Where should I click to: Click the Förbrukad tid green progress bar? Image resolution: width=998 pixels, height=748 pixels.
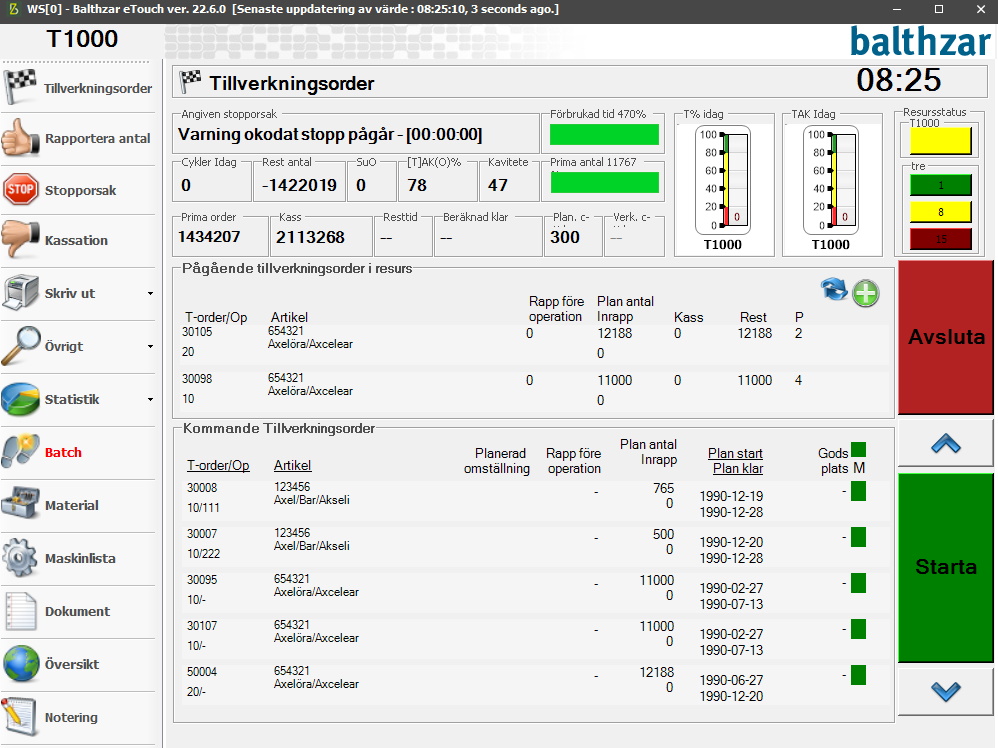(x=604, y=134)
